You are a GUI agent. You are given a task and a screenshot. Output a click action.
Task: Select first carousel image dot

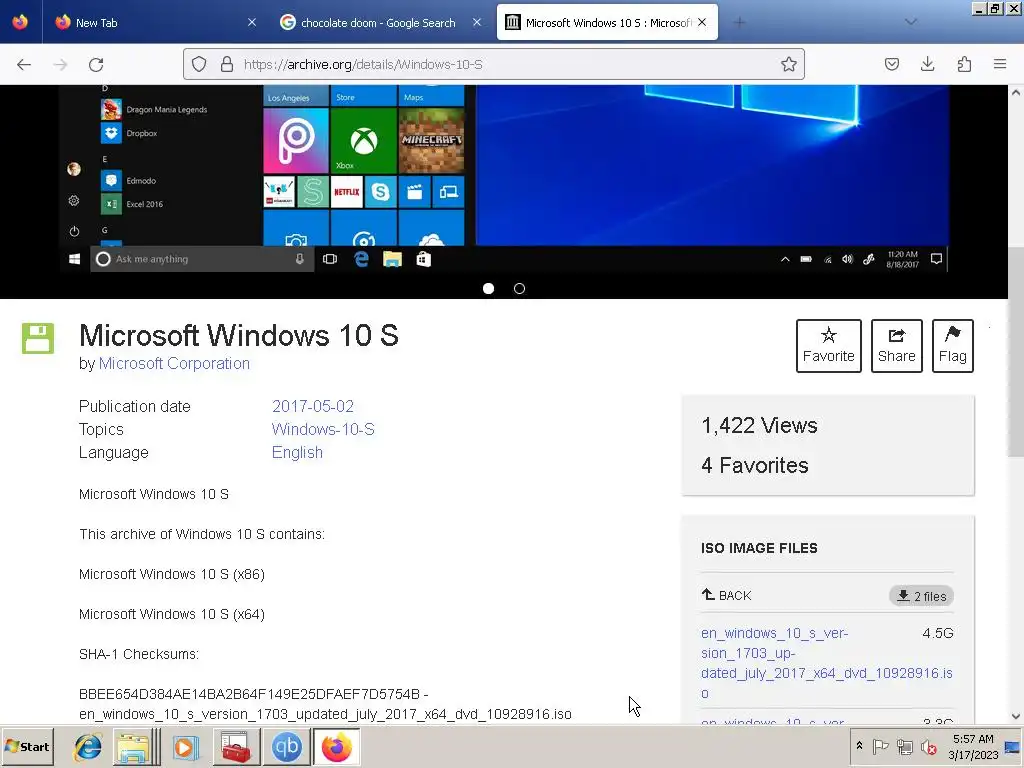point(488,289)
